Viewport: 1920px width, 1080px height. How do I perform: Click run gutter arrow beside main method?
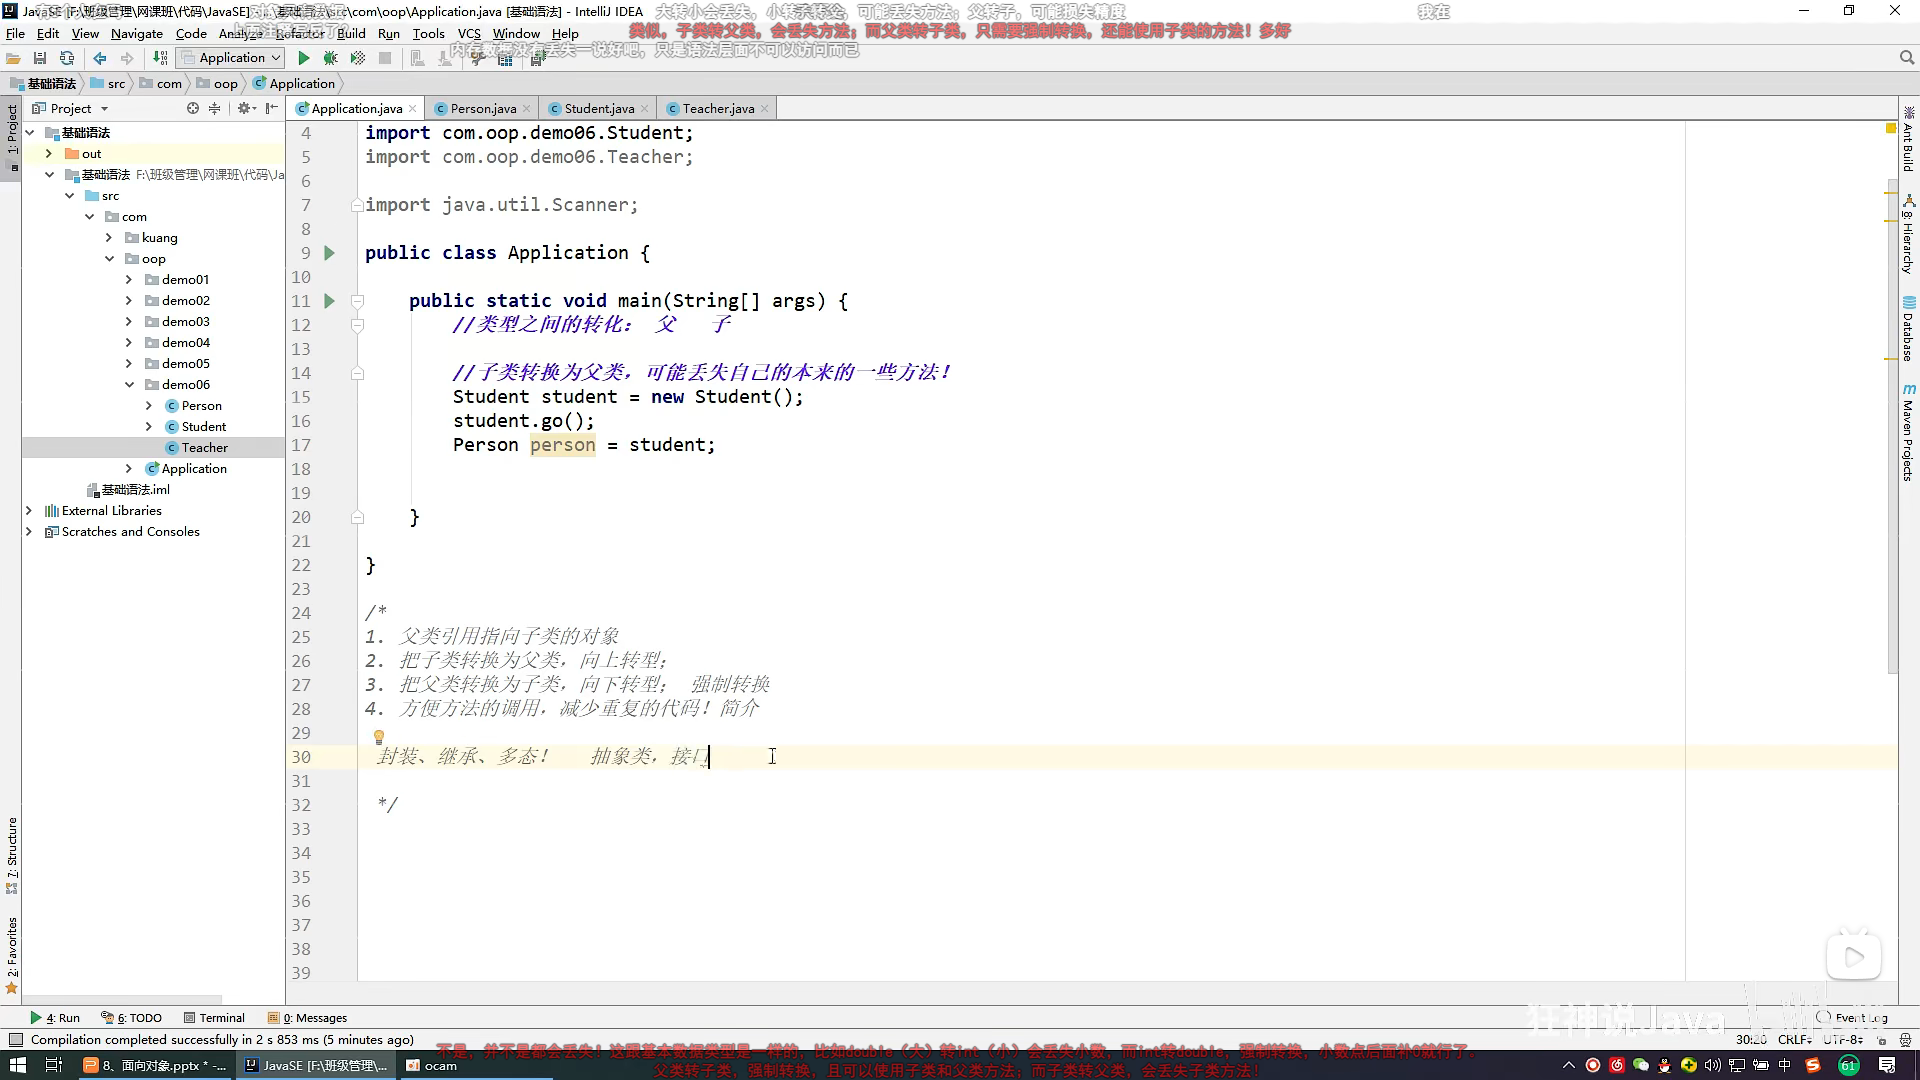[329, 301]
